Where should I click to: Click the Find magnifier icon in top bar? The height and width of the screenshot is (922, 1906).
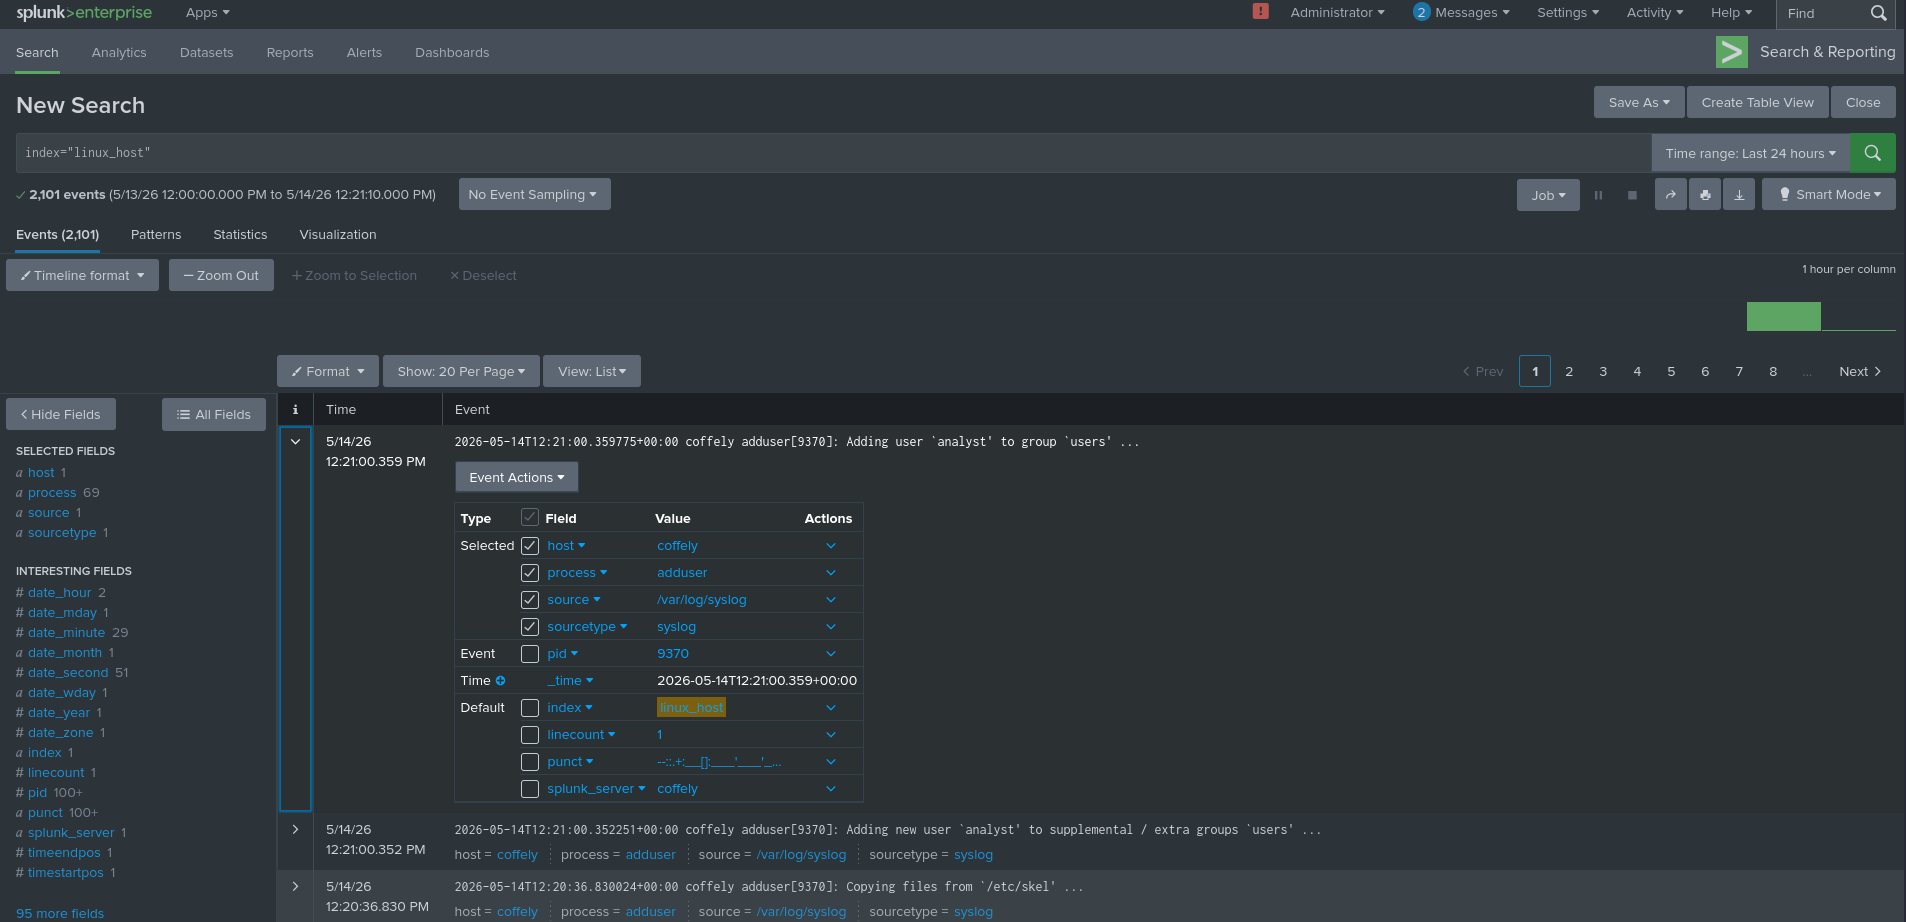pyautogui.click(x=1878, y=13)
